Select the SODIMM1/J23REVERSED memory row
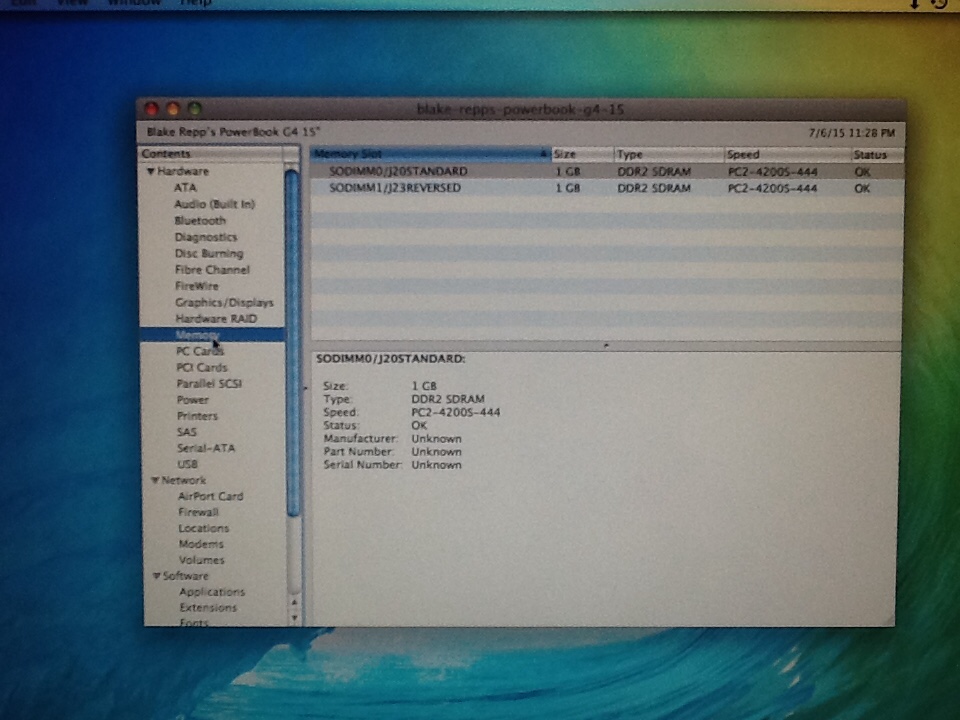The height and width of the screenshot is (720, 960). click(x=606, y=188)
